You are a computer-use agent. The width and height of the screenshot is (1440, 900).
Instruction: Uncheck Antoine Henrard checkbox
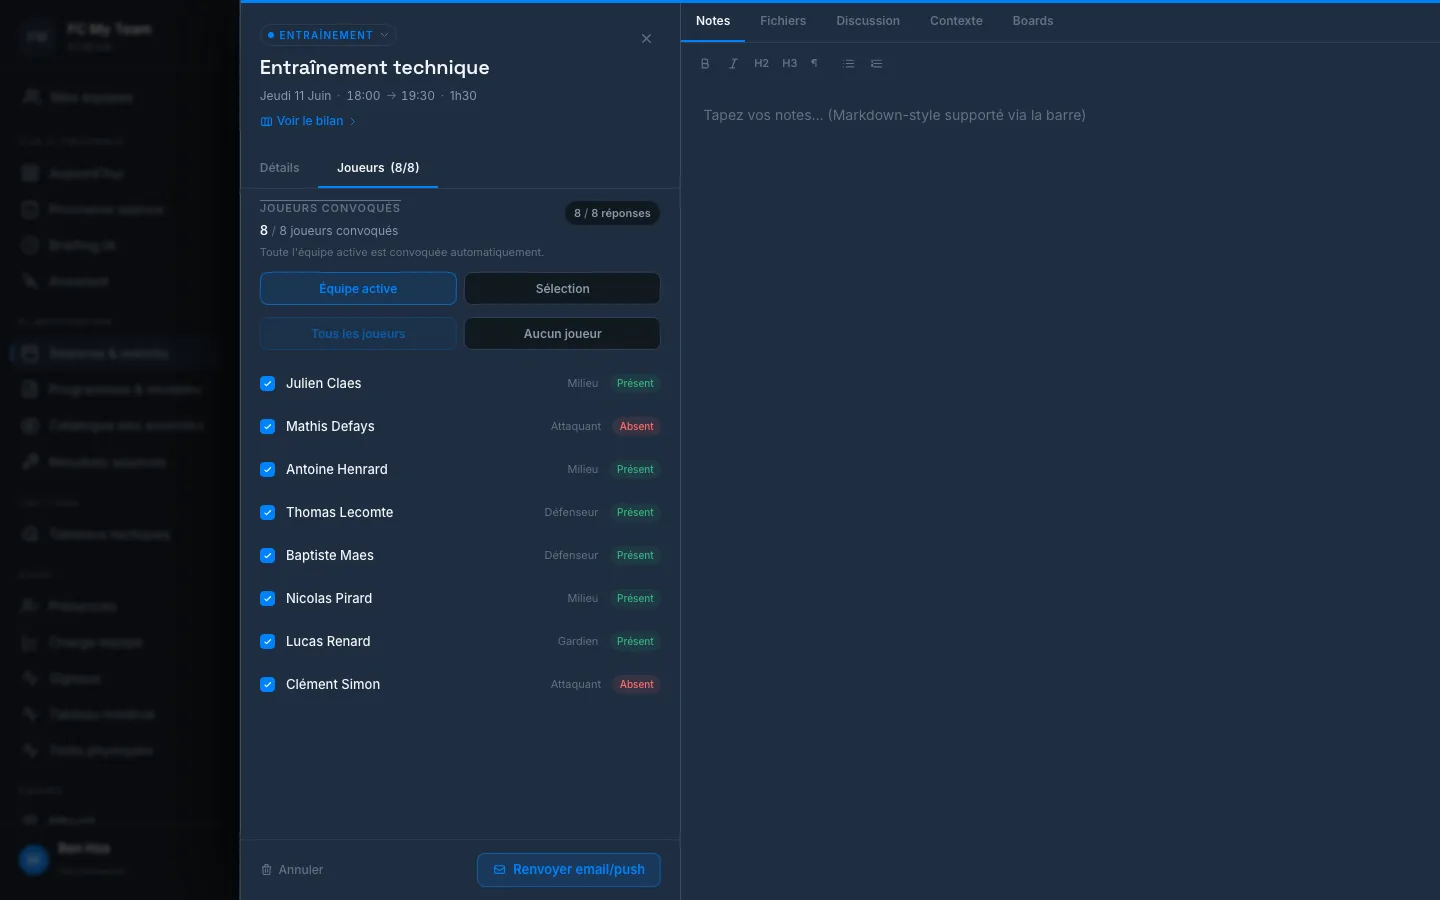(x=268, y=470)
